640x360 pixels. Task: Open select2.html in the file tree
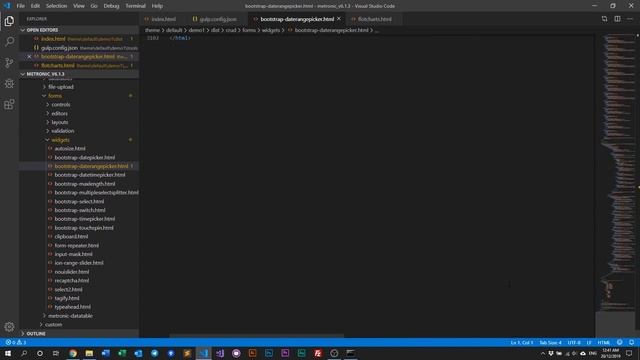[x=68, y=289]
